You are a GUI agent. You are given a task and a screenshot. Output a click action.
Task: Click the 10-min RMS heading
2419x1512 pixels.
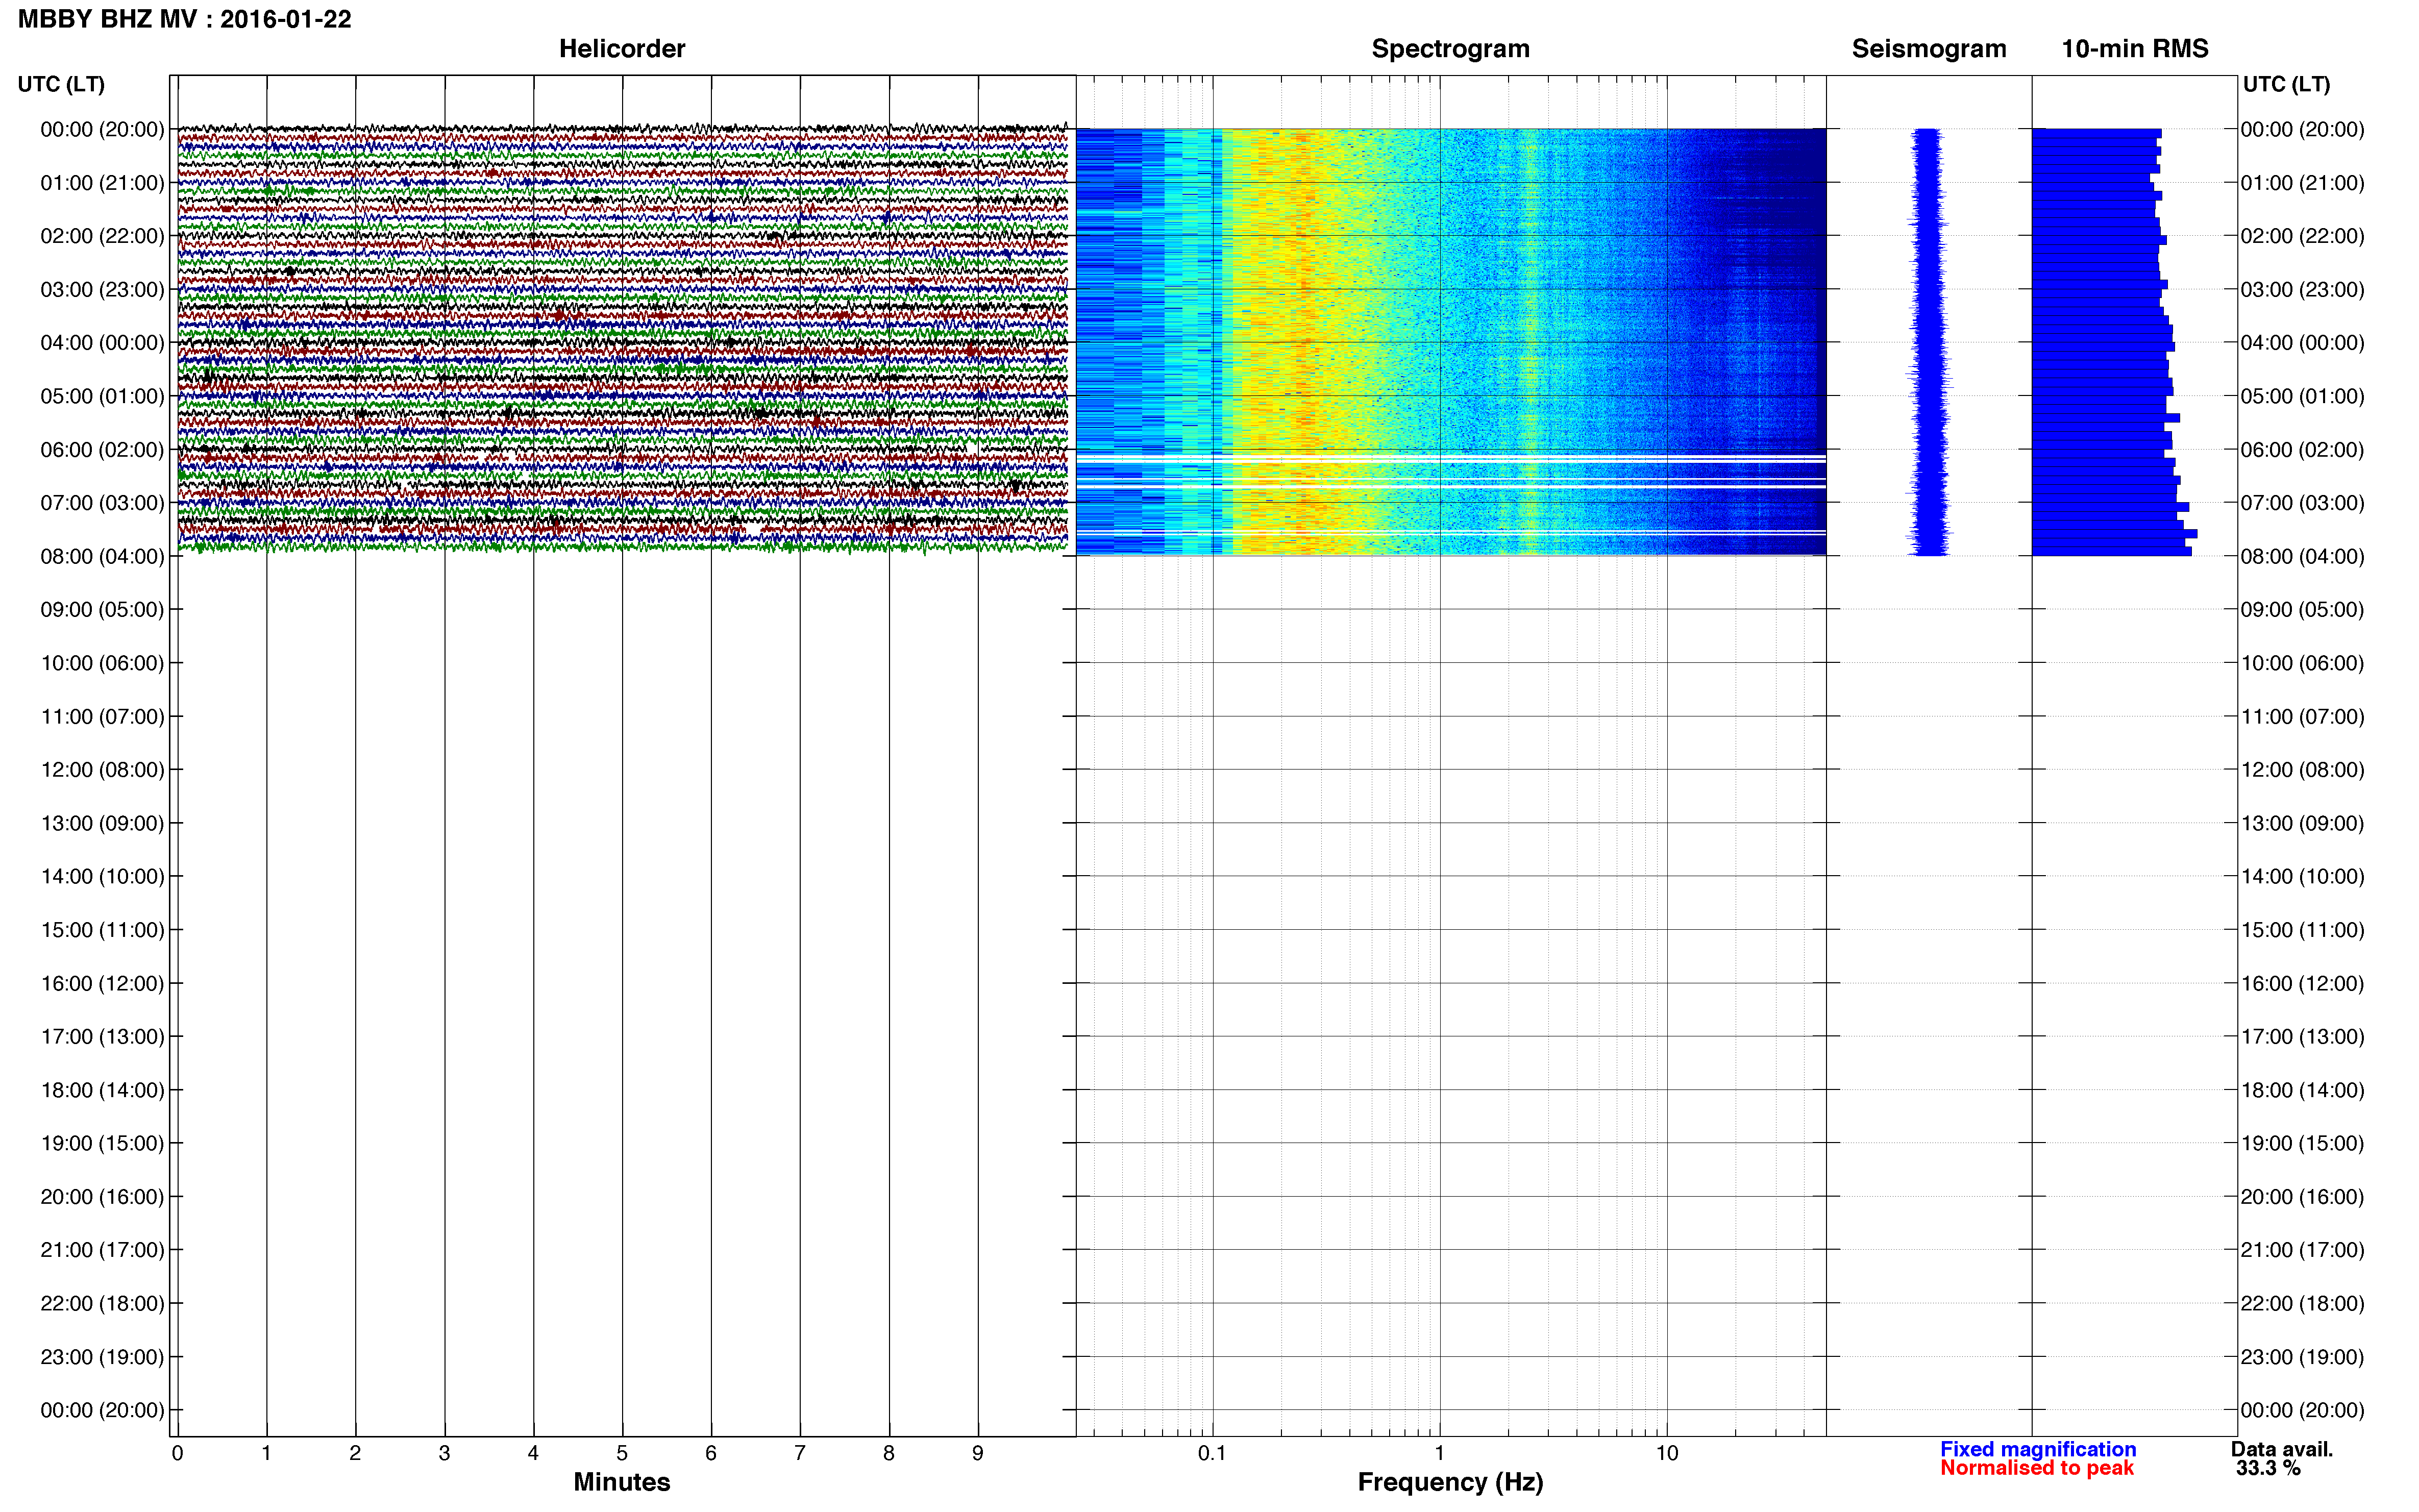click(x=2135, y=49)
